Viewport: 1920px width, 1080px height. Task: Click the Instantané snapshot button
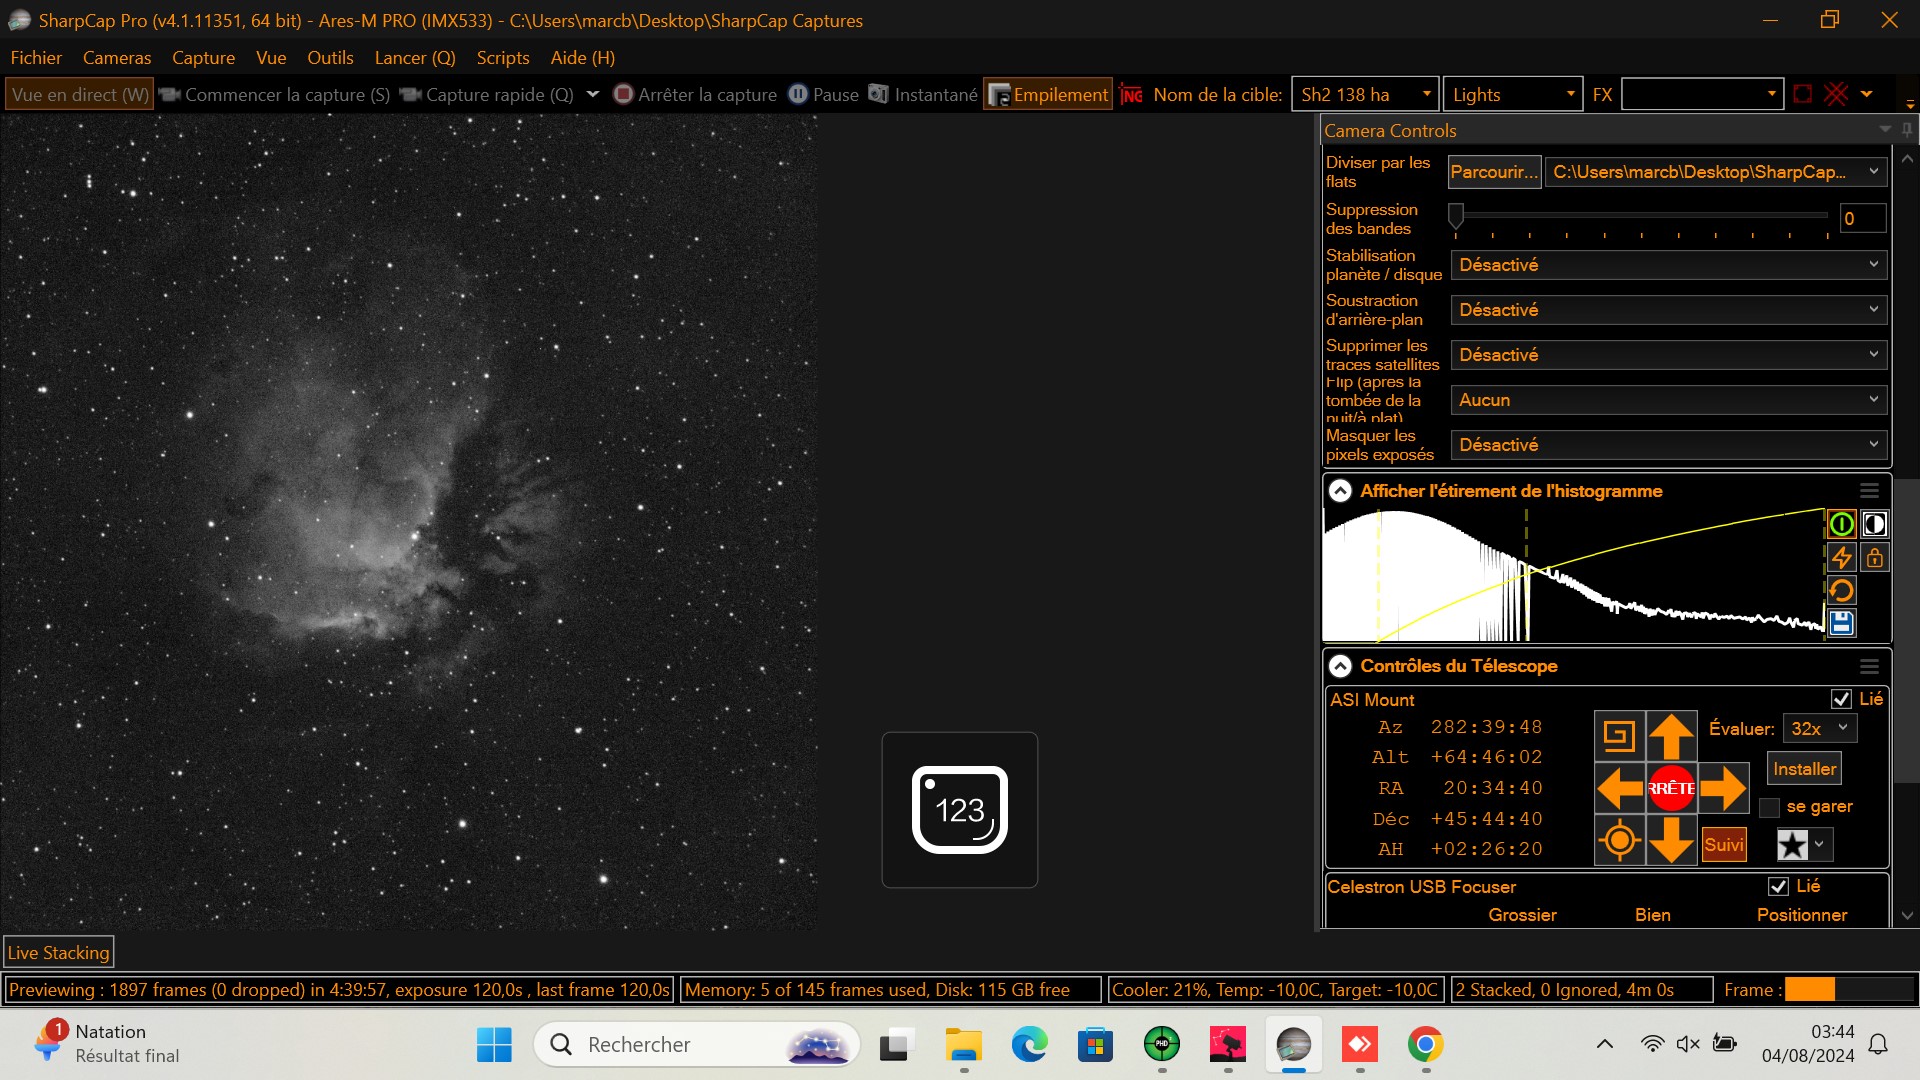pyautogui.click(x=923, y=95)
